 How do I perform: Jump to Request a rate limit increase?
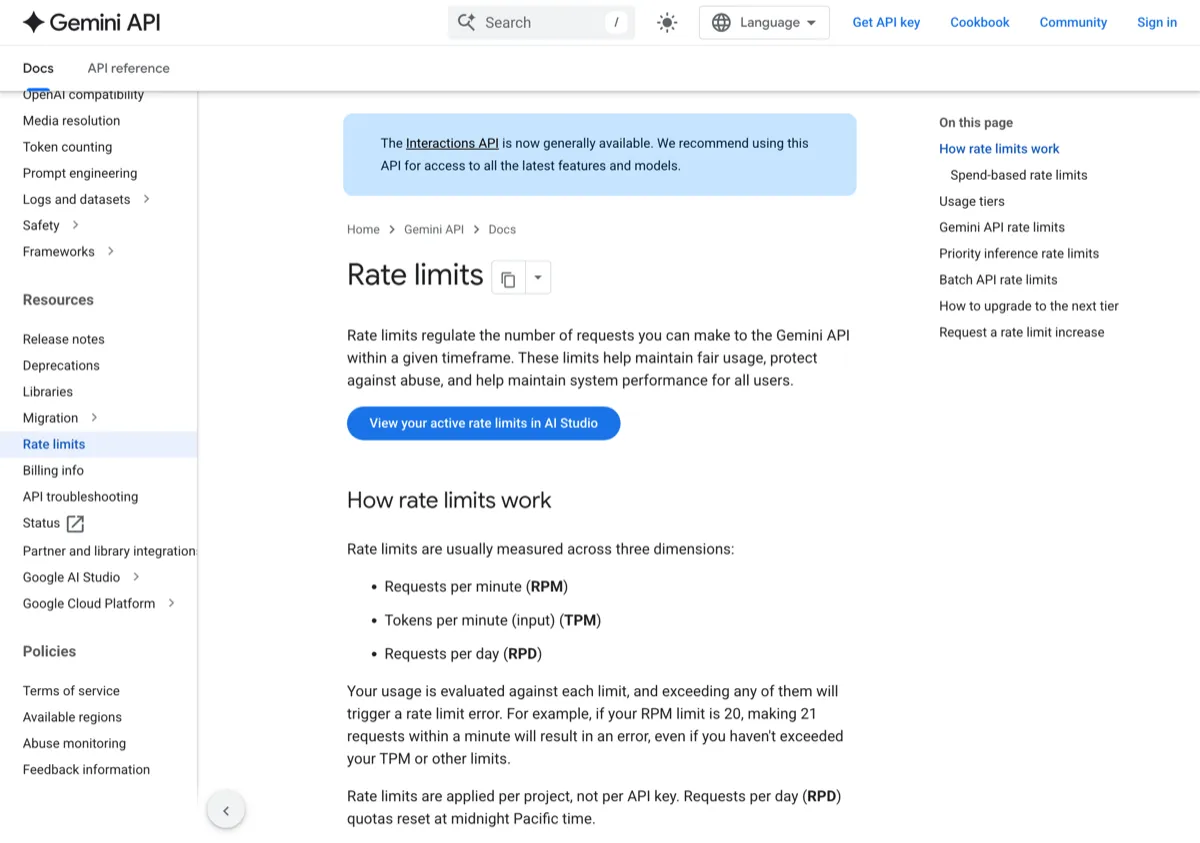pos(1022,332)
